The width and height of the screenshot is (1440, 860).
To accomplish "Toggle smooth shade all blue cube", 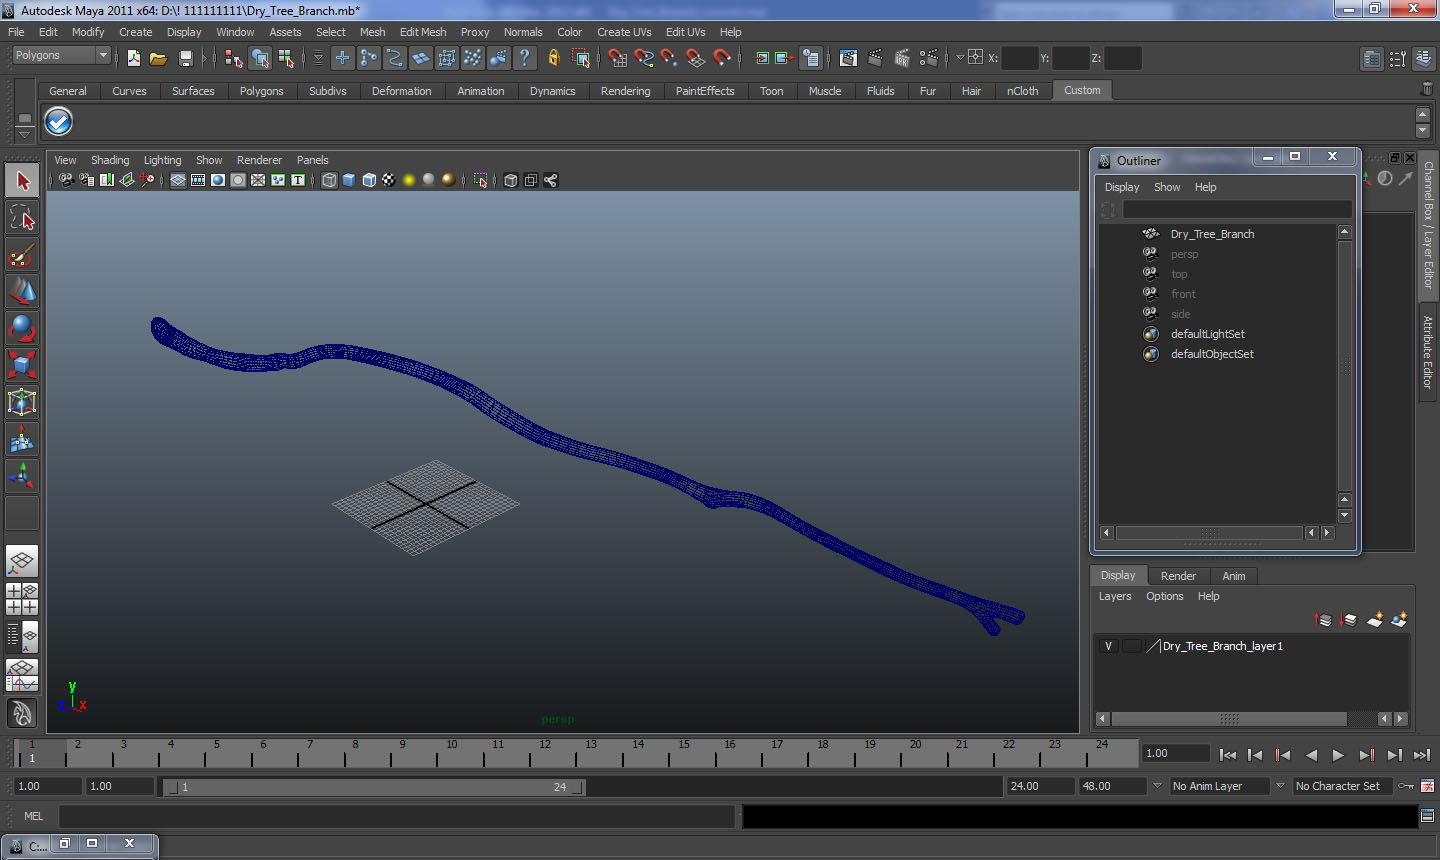I will pos(349,180).
